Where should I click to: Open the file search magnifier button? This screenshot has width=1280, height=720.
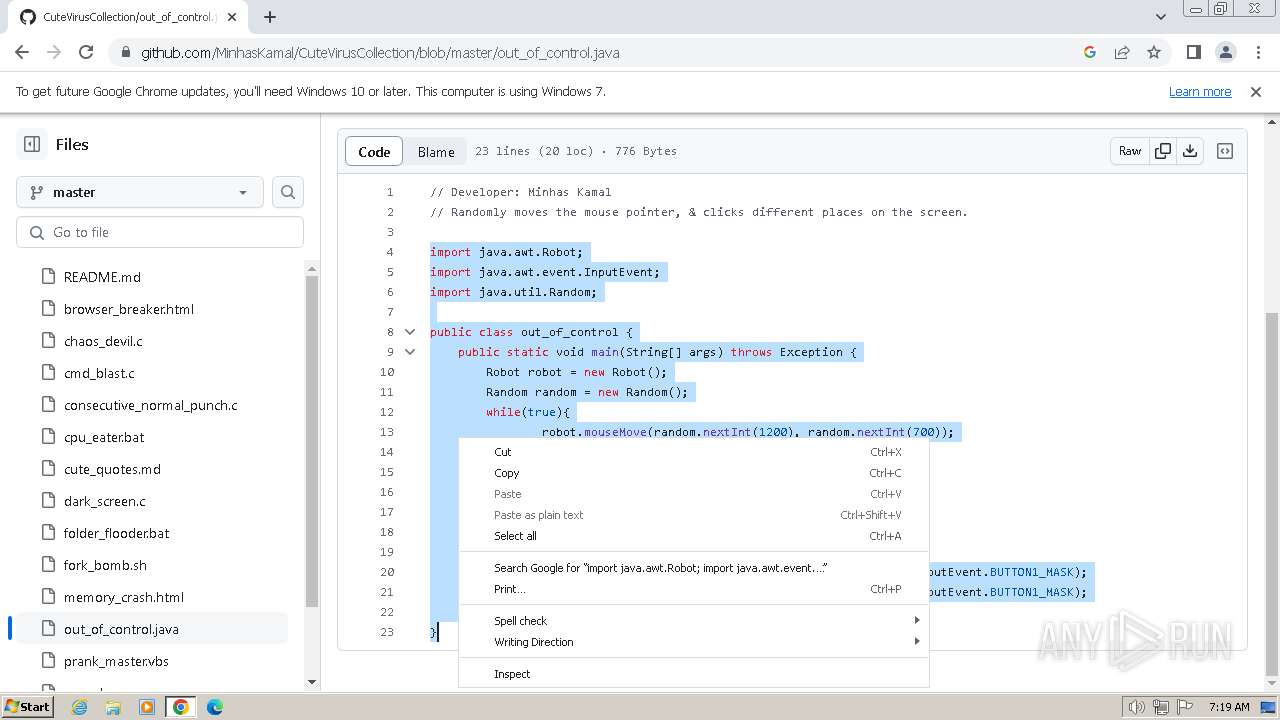tap(288, 192)
